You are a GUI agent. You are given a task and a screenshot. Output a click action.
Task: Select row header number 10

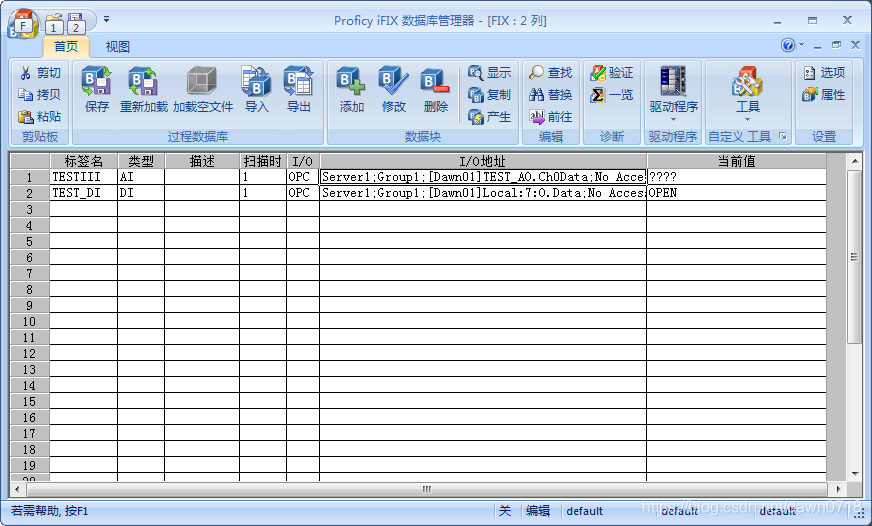coord(29,321)
